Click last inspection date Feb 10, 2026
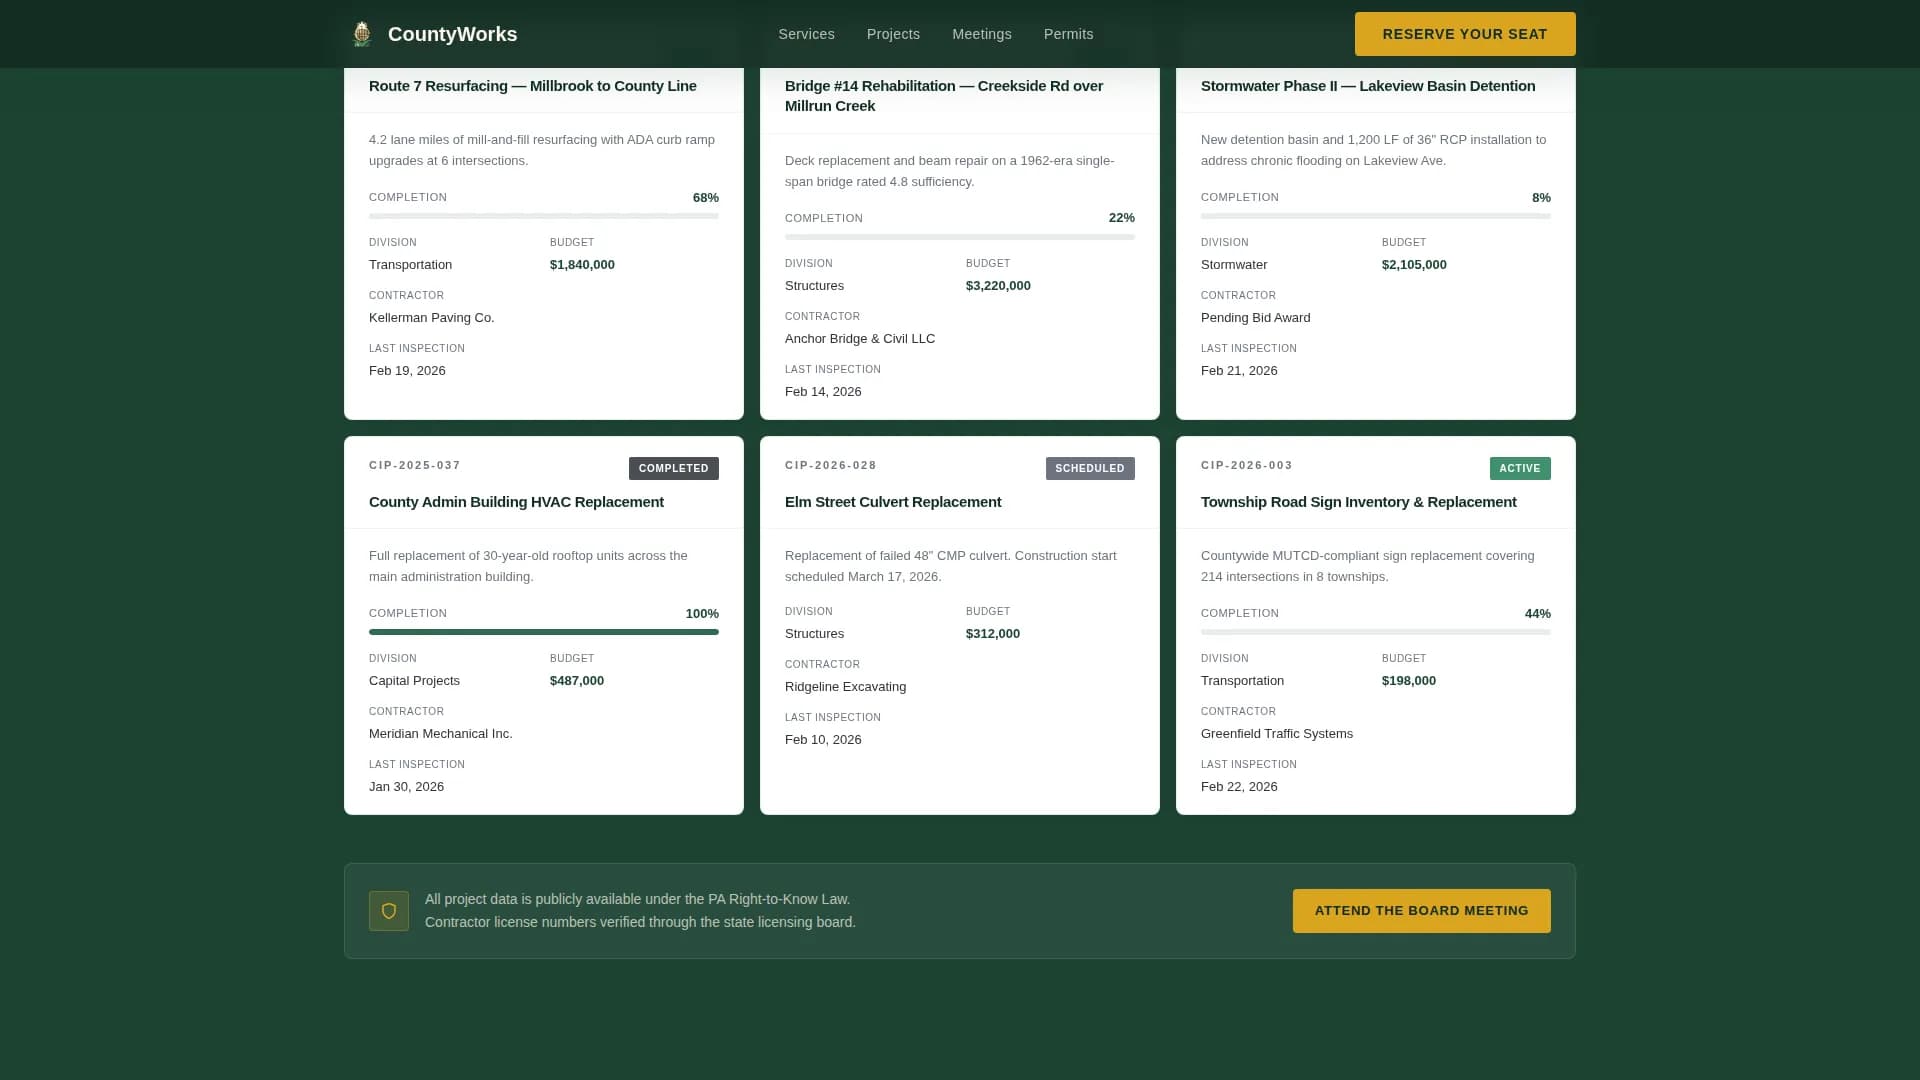Viewport: 1920px width, 1080px height. pos(823,740)
